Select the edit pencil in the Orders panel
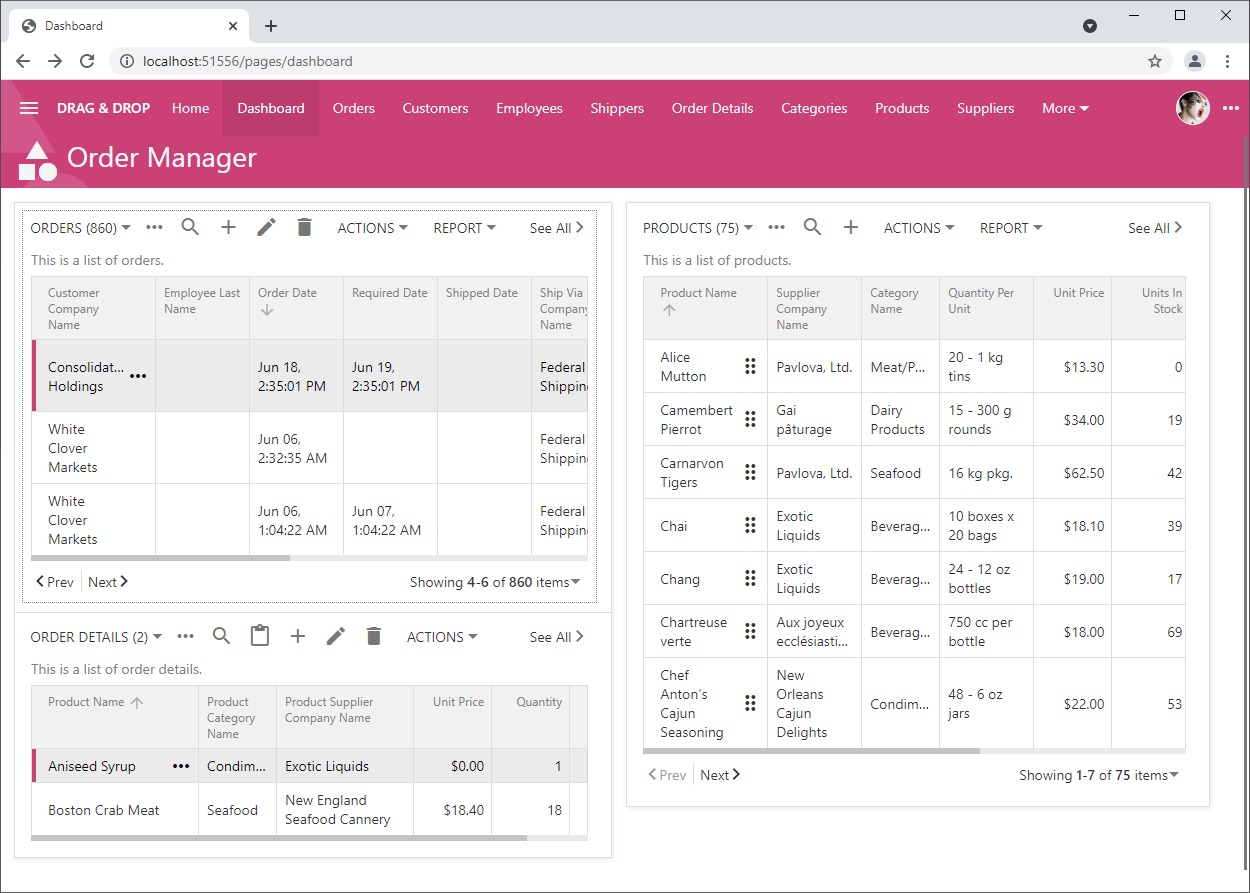 [266, 227]
